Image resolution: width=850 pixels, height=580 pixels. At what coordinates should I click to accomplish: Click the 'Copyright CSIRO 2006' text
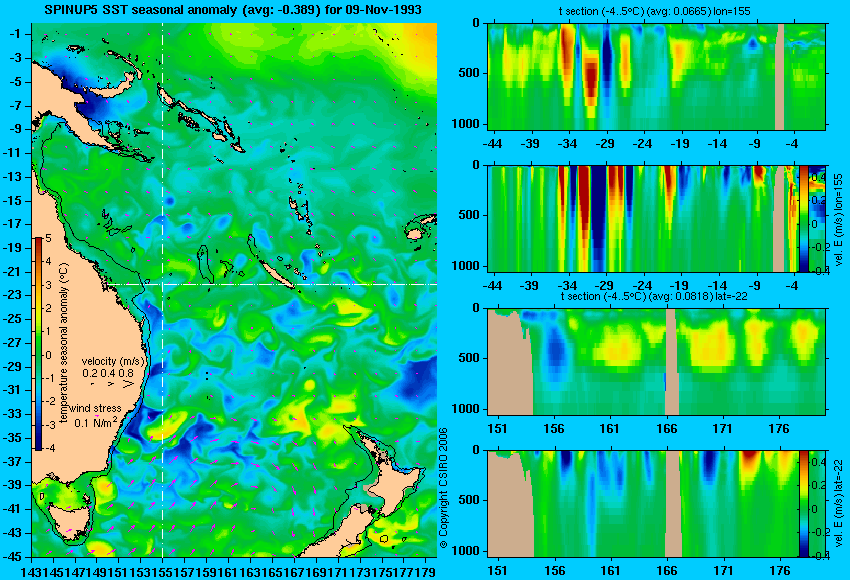pos(443,488)
